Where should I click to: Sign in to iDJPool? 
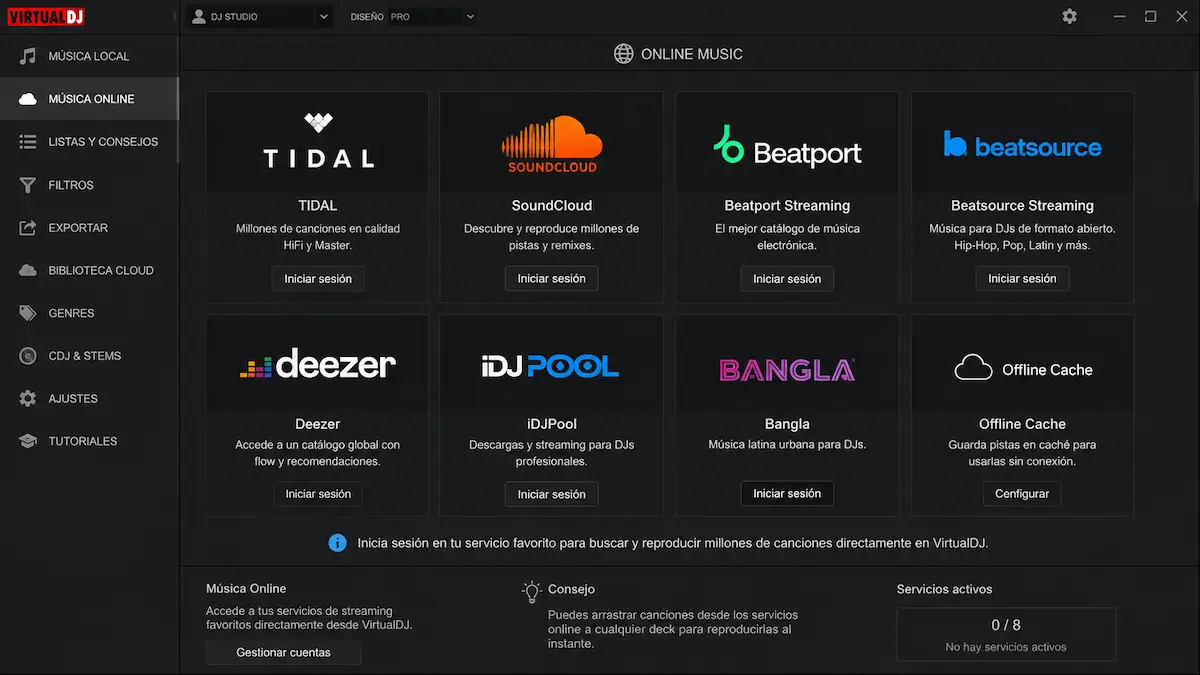pos(551,494)
